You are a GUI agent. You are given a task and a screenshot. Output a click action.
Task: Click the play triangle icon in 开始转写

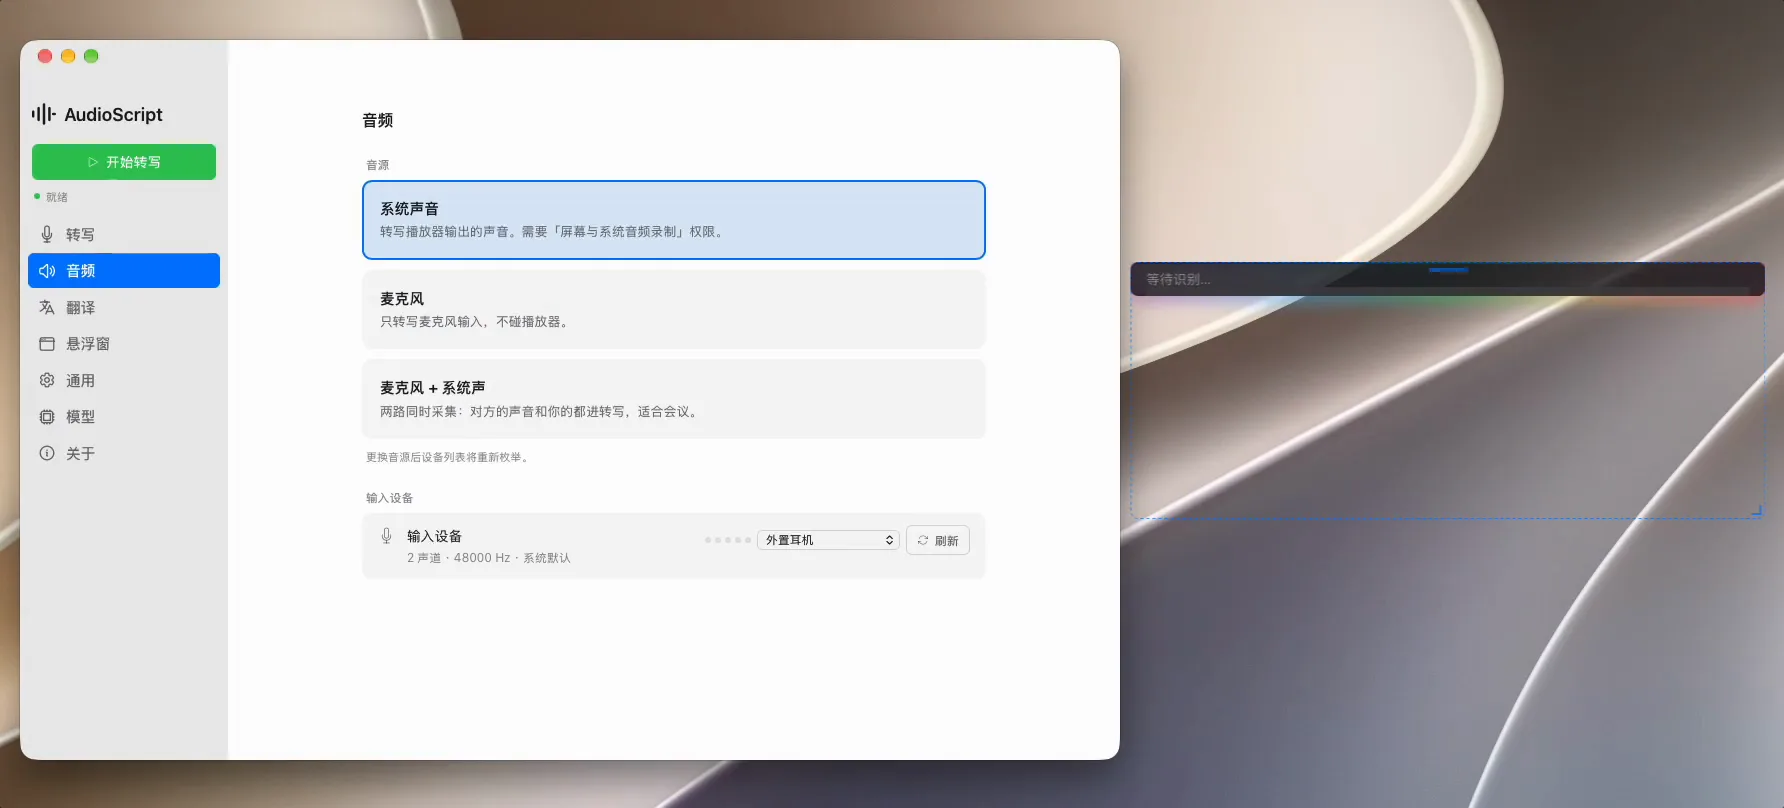pos(93,162)
